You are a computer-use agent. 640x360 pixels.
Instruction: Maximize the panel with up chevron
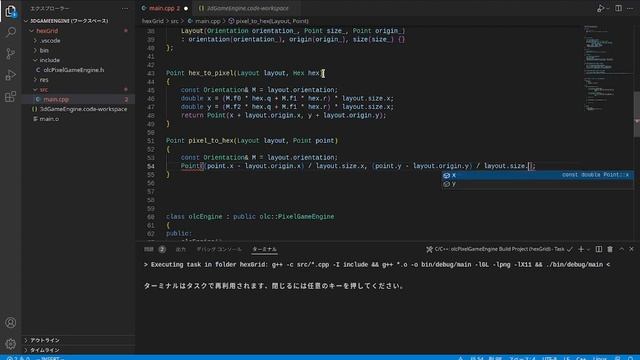pos(622,249)
